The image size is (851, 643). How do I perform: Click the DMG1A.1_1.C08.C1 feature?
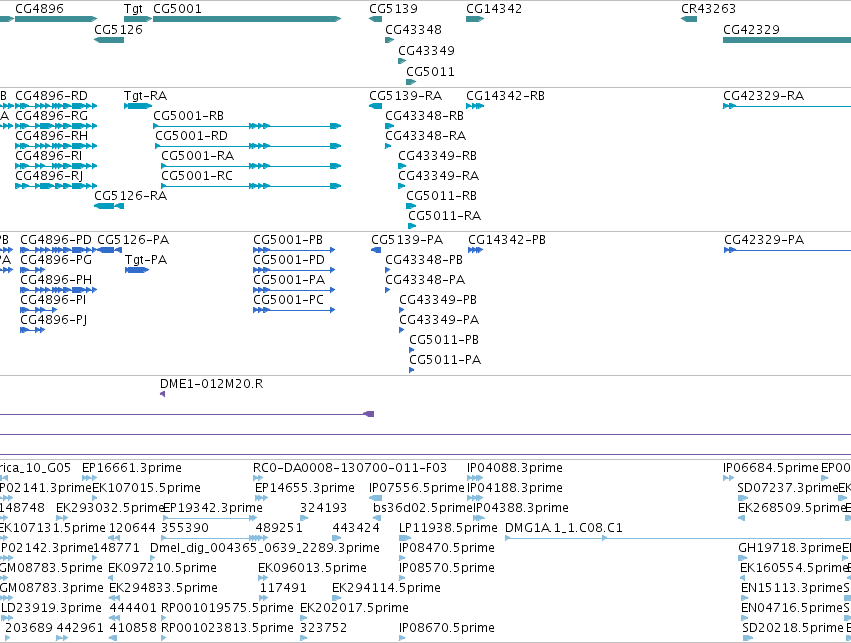[678, 538]
